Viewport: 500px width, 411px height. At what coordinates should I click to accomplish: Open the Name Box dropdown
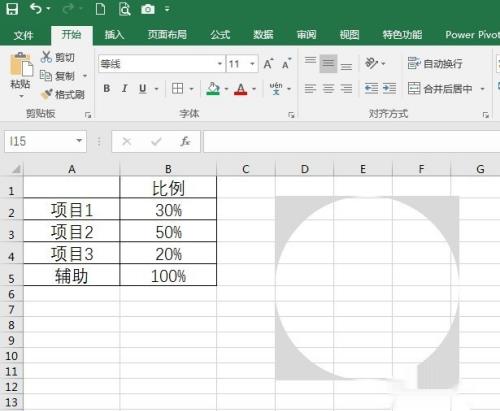(79, 141)
